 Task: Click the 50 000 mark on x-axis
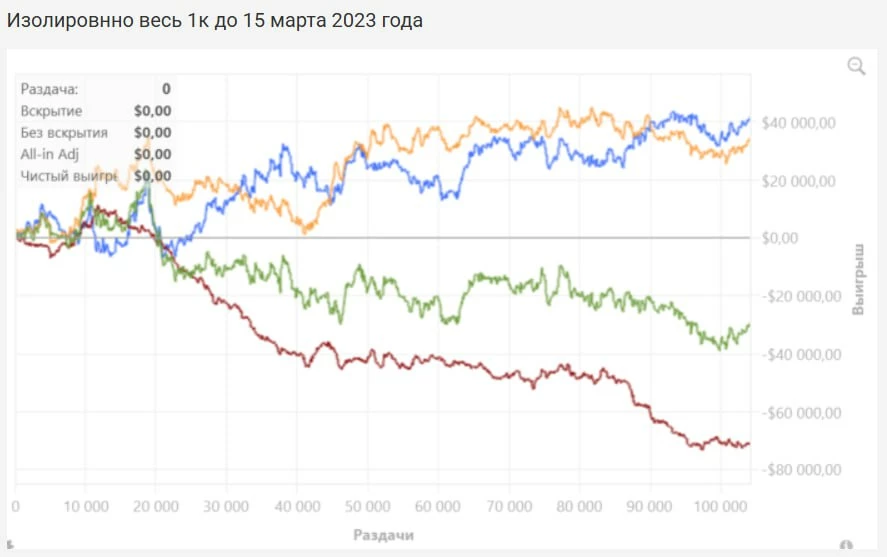(x=369, y=505)
